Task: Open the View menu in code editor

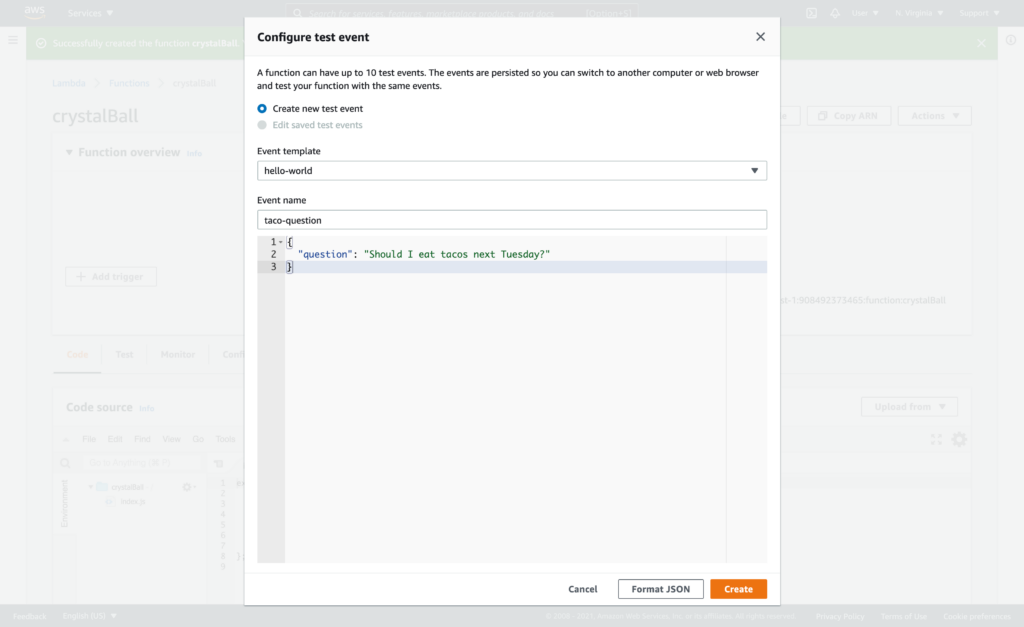Action: click(x=171, y=439)
